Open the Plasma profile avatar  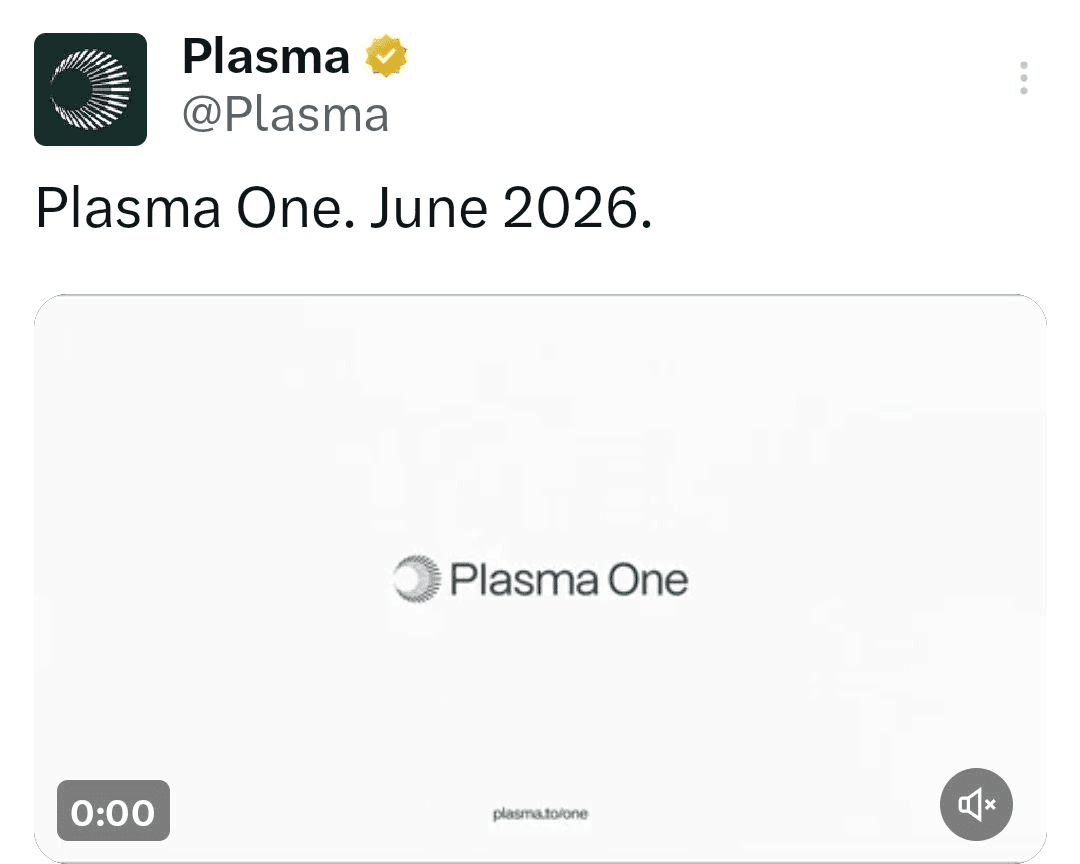click(x=90, y=89)
